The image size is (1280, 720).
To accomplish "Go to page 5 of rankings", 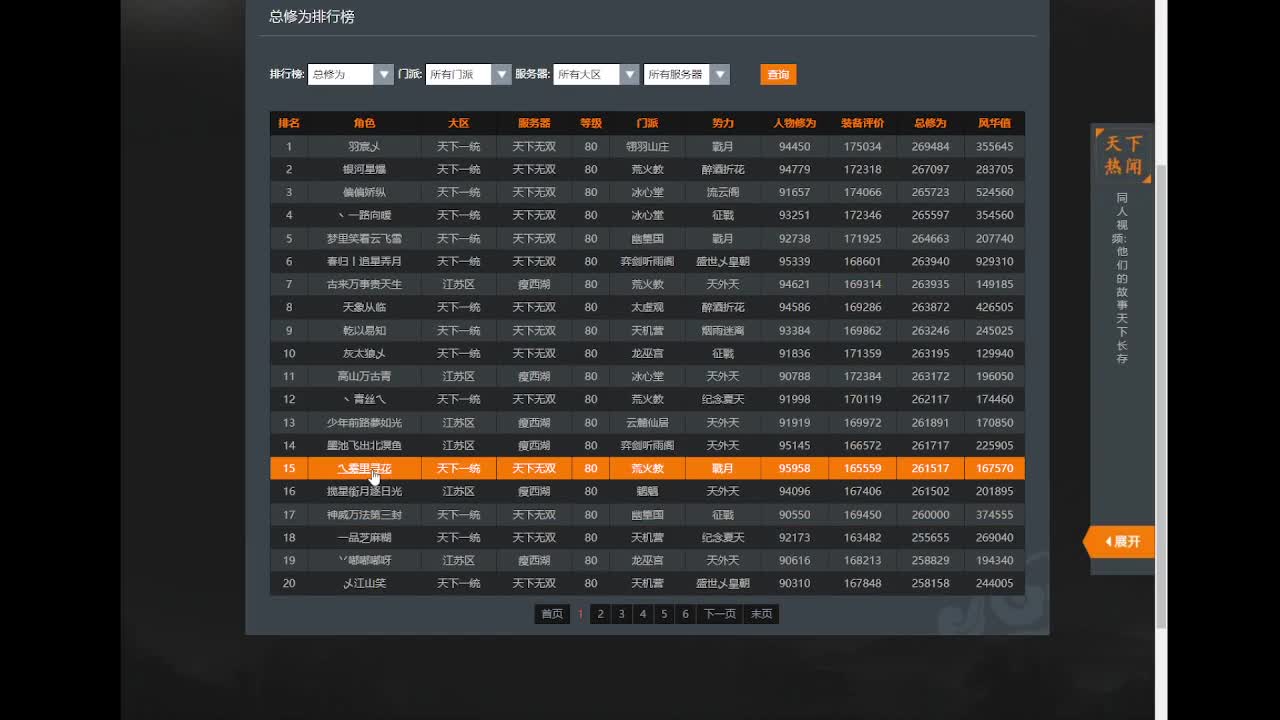I will (x=664, y=614).
